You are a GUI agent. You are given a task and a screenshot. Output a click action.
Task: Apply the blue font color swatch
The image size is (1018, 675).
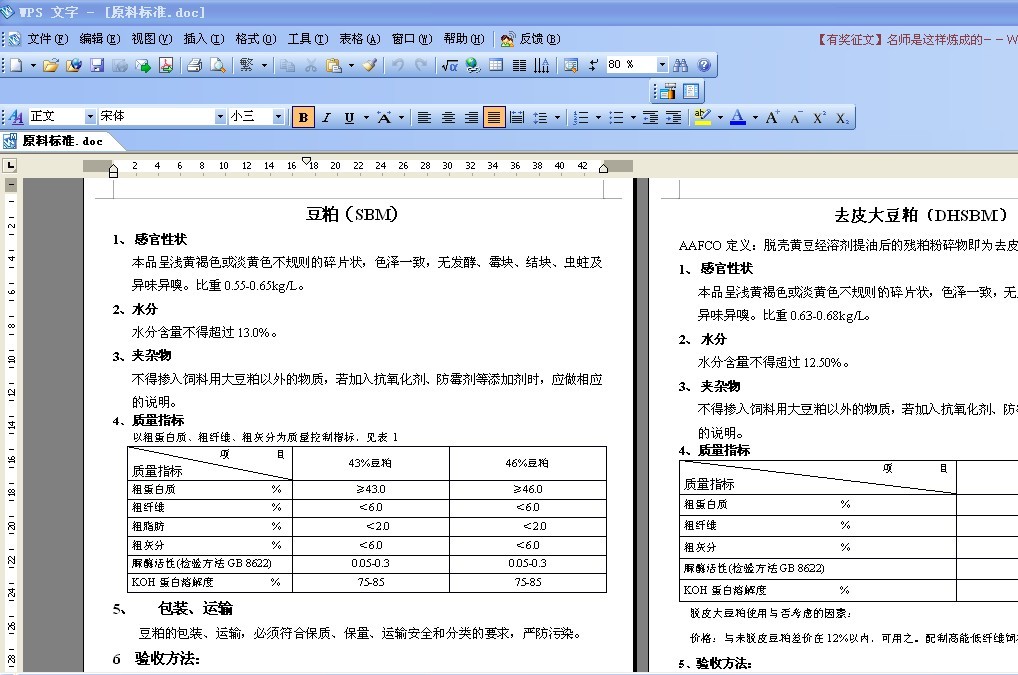(737, 117)
